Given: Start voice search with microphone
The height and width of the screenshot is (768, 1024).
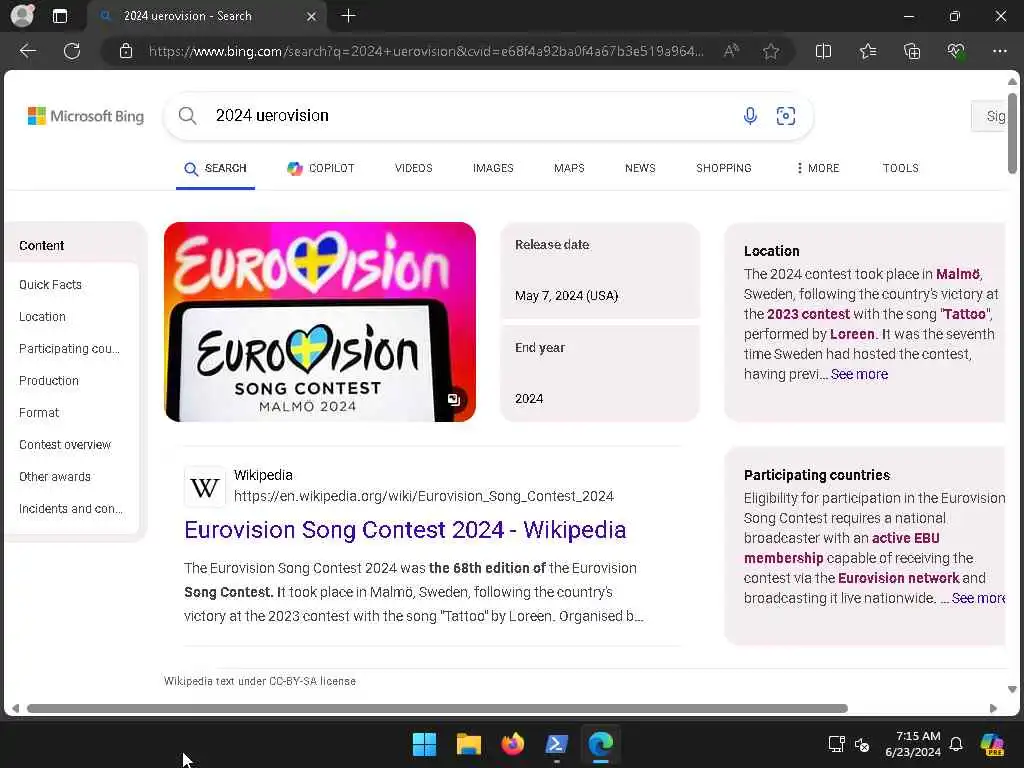Looking at the screenshot, I should pyautogui.click(x=750, y=116).
